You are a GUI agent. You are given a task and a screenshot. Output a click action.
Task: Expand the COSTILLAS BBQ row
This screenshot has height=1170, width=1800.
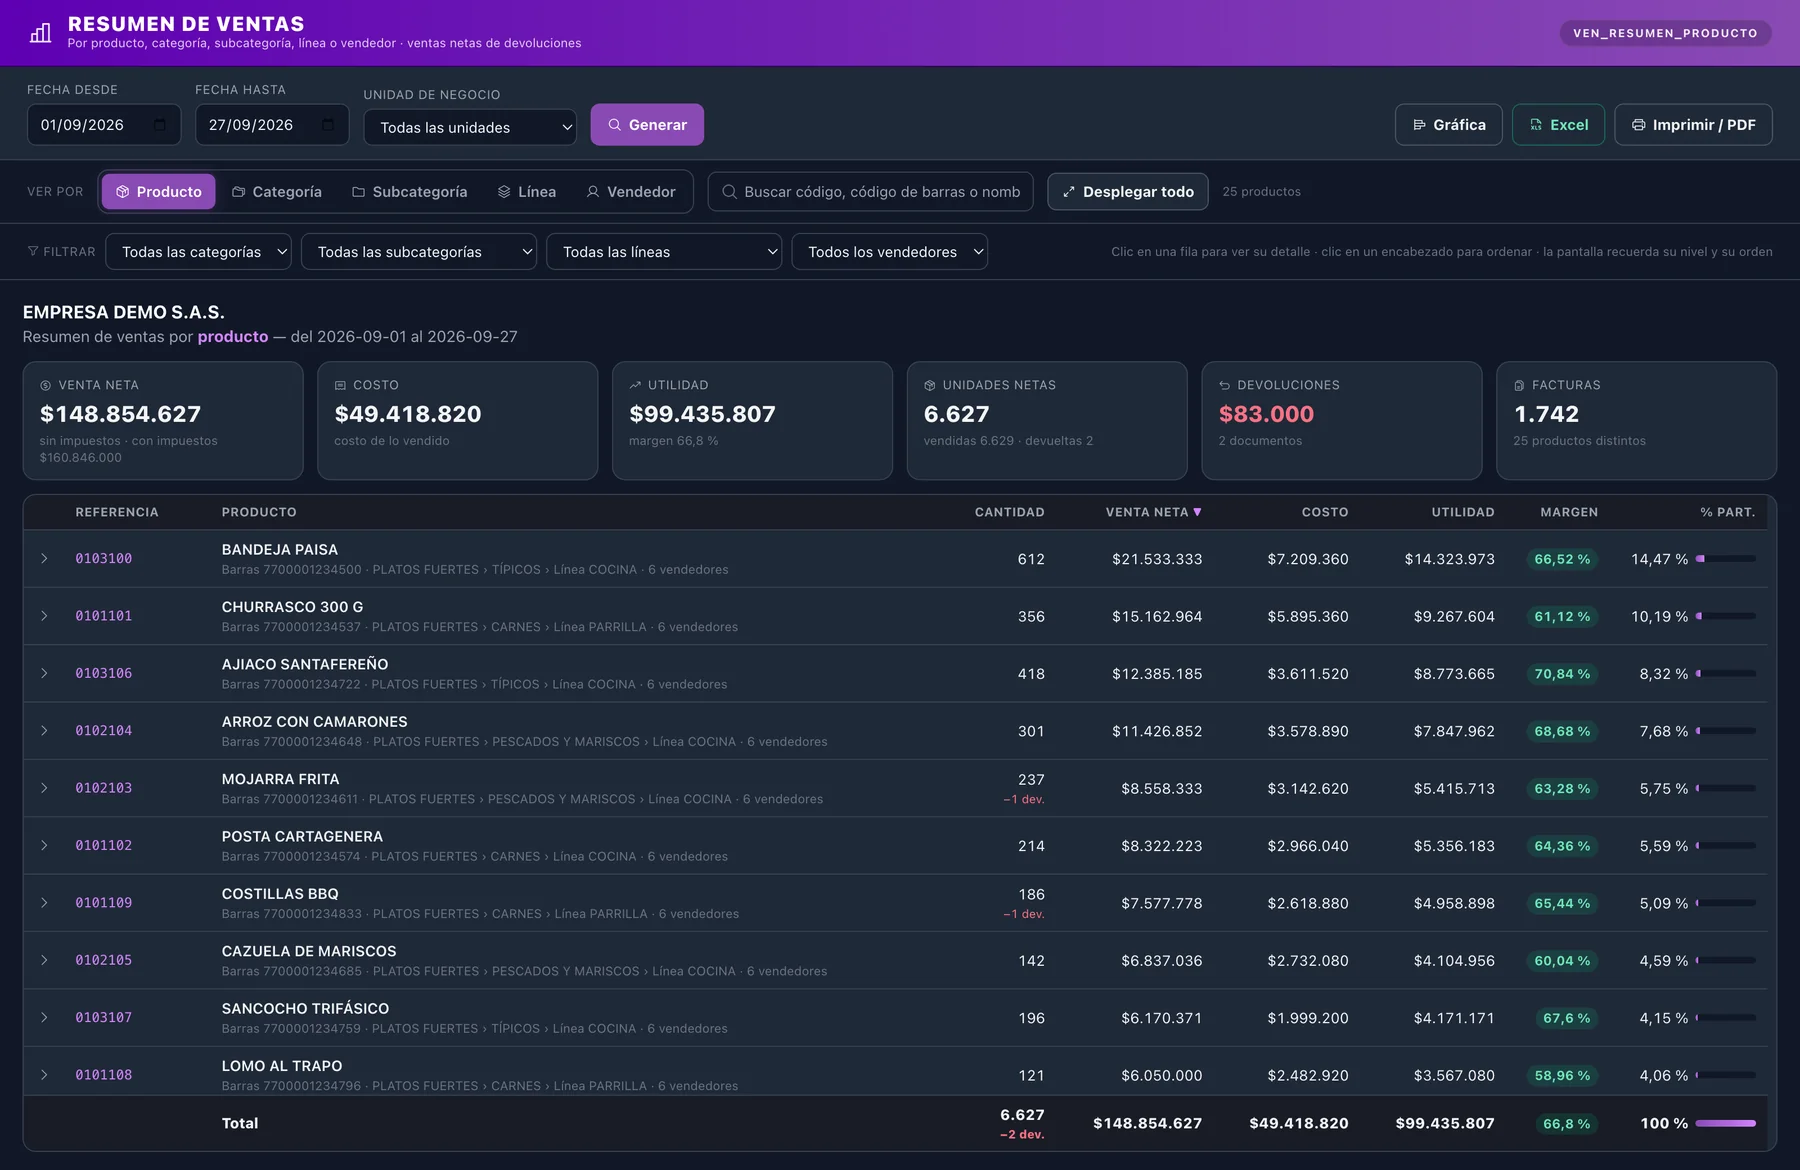pos(44,903)
